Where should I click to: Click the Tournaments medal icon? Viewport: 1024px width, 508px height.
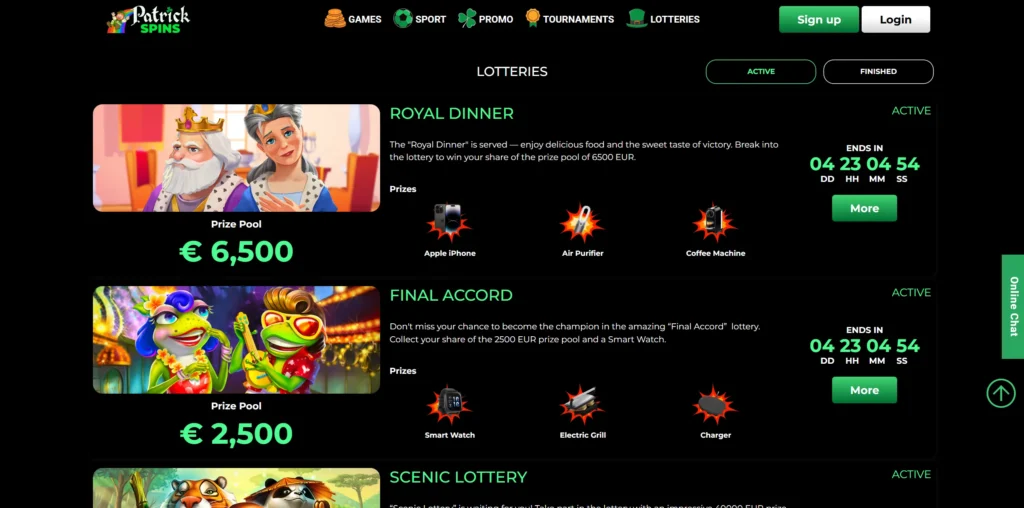[533, 19]
